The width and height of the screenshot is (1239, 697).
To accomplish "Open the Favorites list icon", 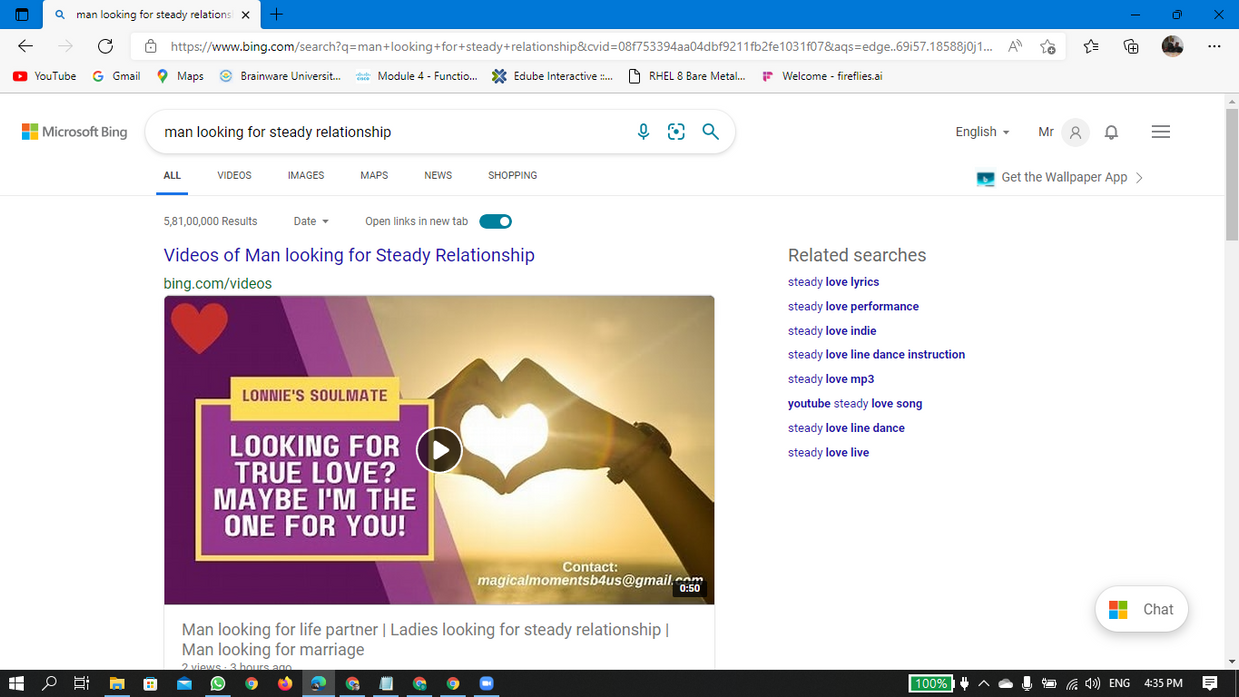I will (x=1091, y=46).
